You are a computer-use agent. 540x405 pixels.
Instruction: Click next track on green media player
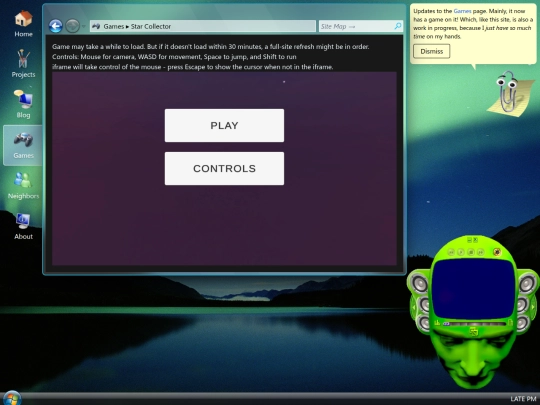pyautogui.click(x=480, y=252)
